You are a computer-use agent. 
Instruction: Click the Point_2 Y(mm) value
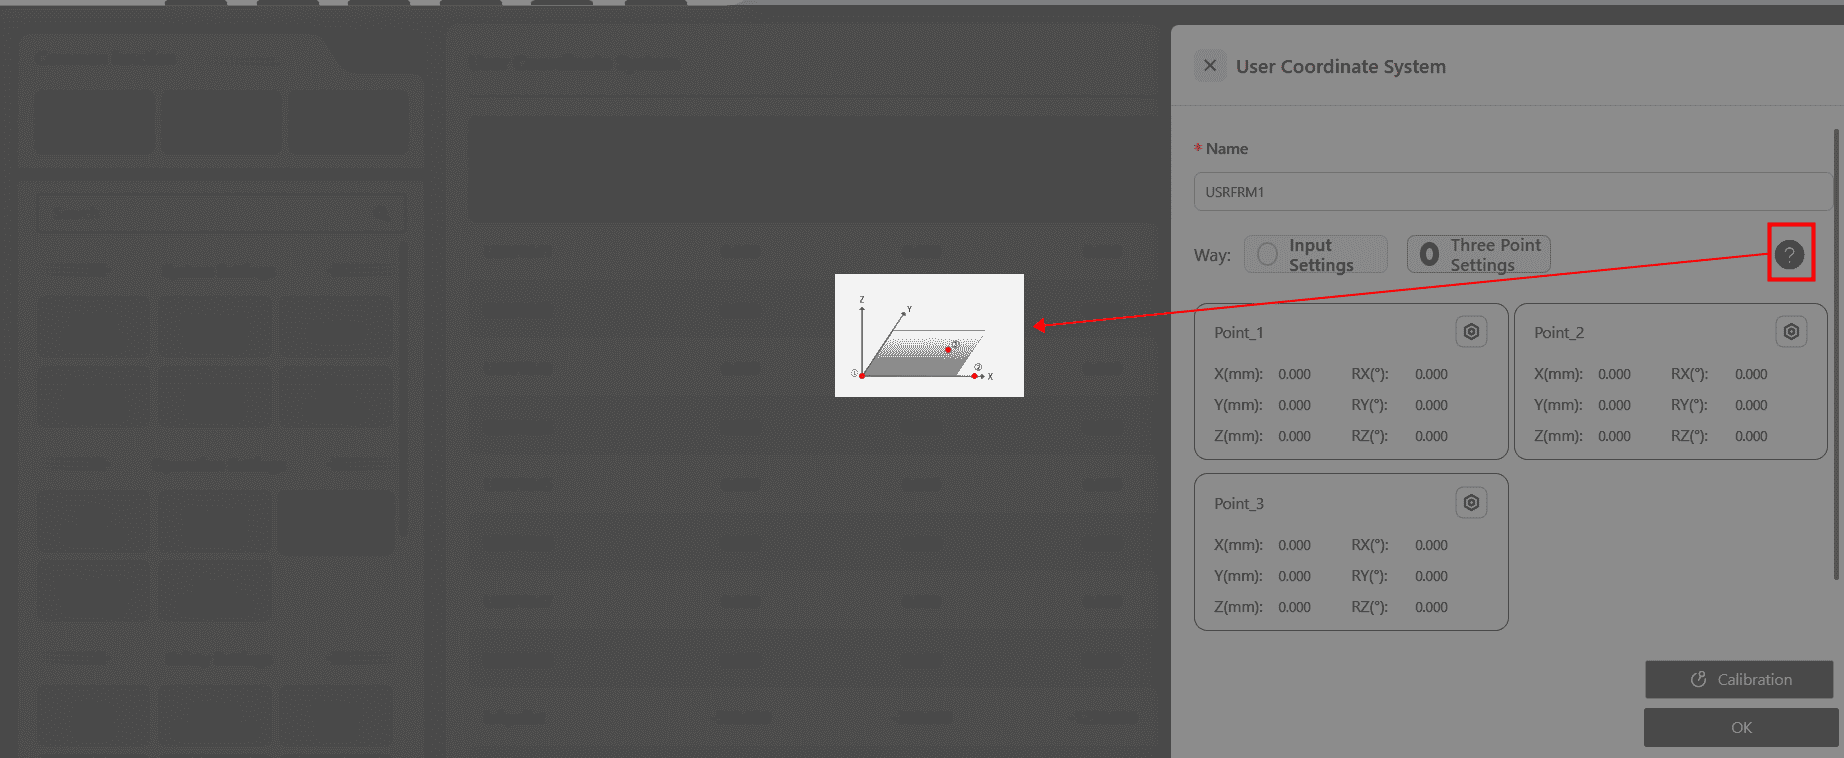click(x=1614, y=405)
